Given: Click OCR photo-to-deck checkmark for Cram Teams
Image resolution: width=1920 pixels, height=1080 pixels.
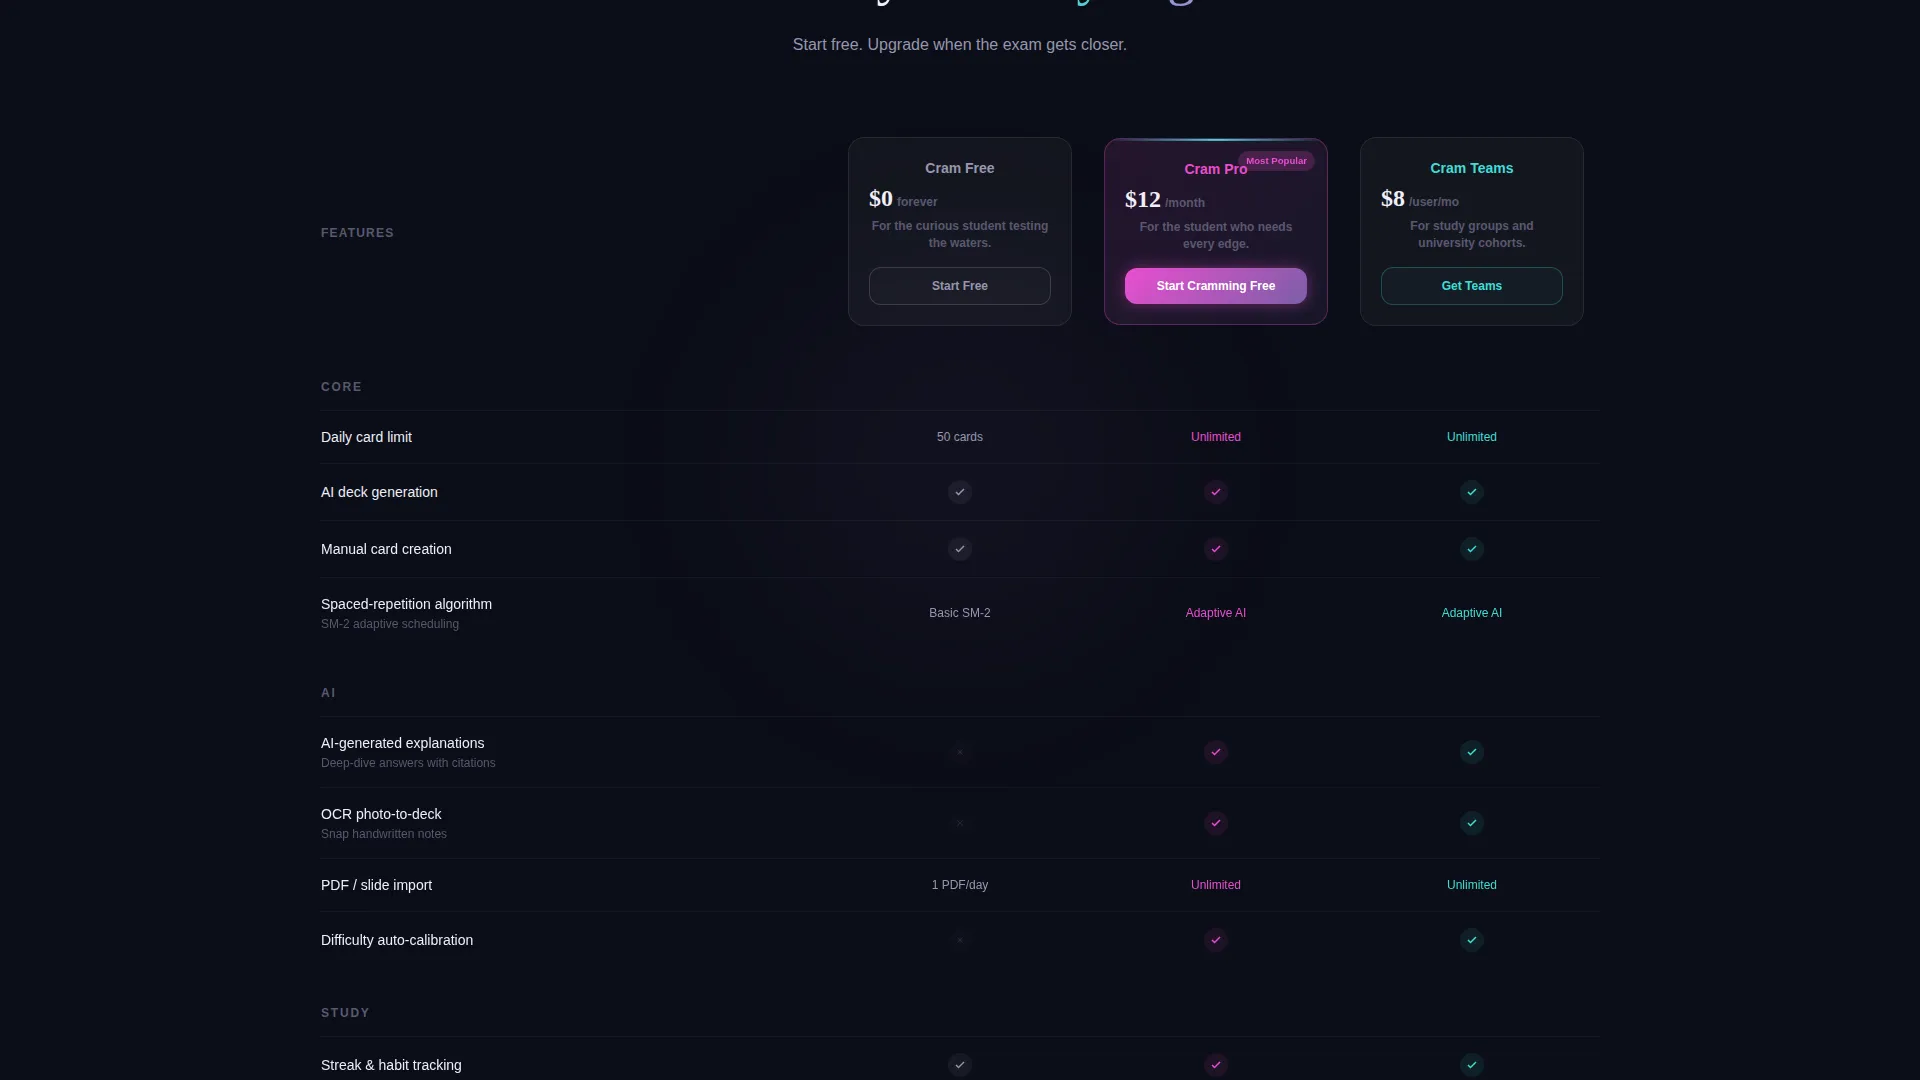Looking at the screenshot, I should pyautogui.click(x=1471, y=823).
